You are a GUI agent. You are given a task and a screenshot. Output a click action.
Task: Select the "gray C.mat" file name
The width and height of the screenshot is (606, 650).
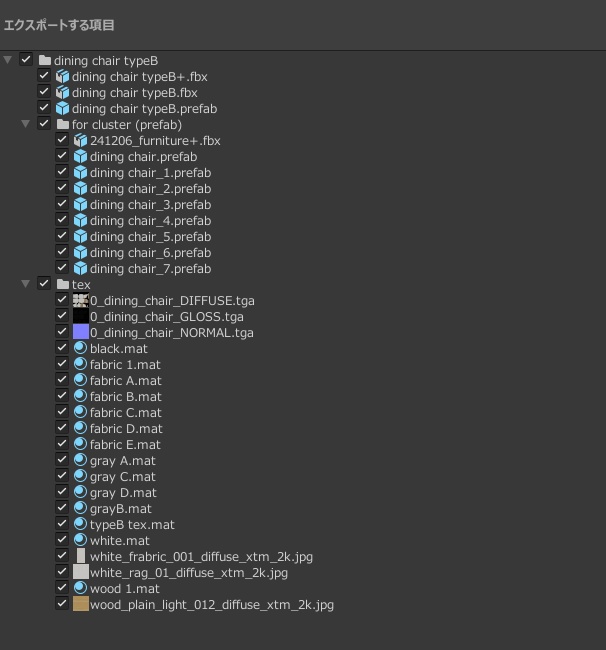point(123,477)
